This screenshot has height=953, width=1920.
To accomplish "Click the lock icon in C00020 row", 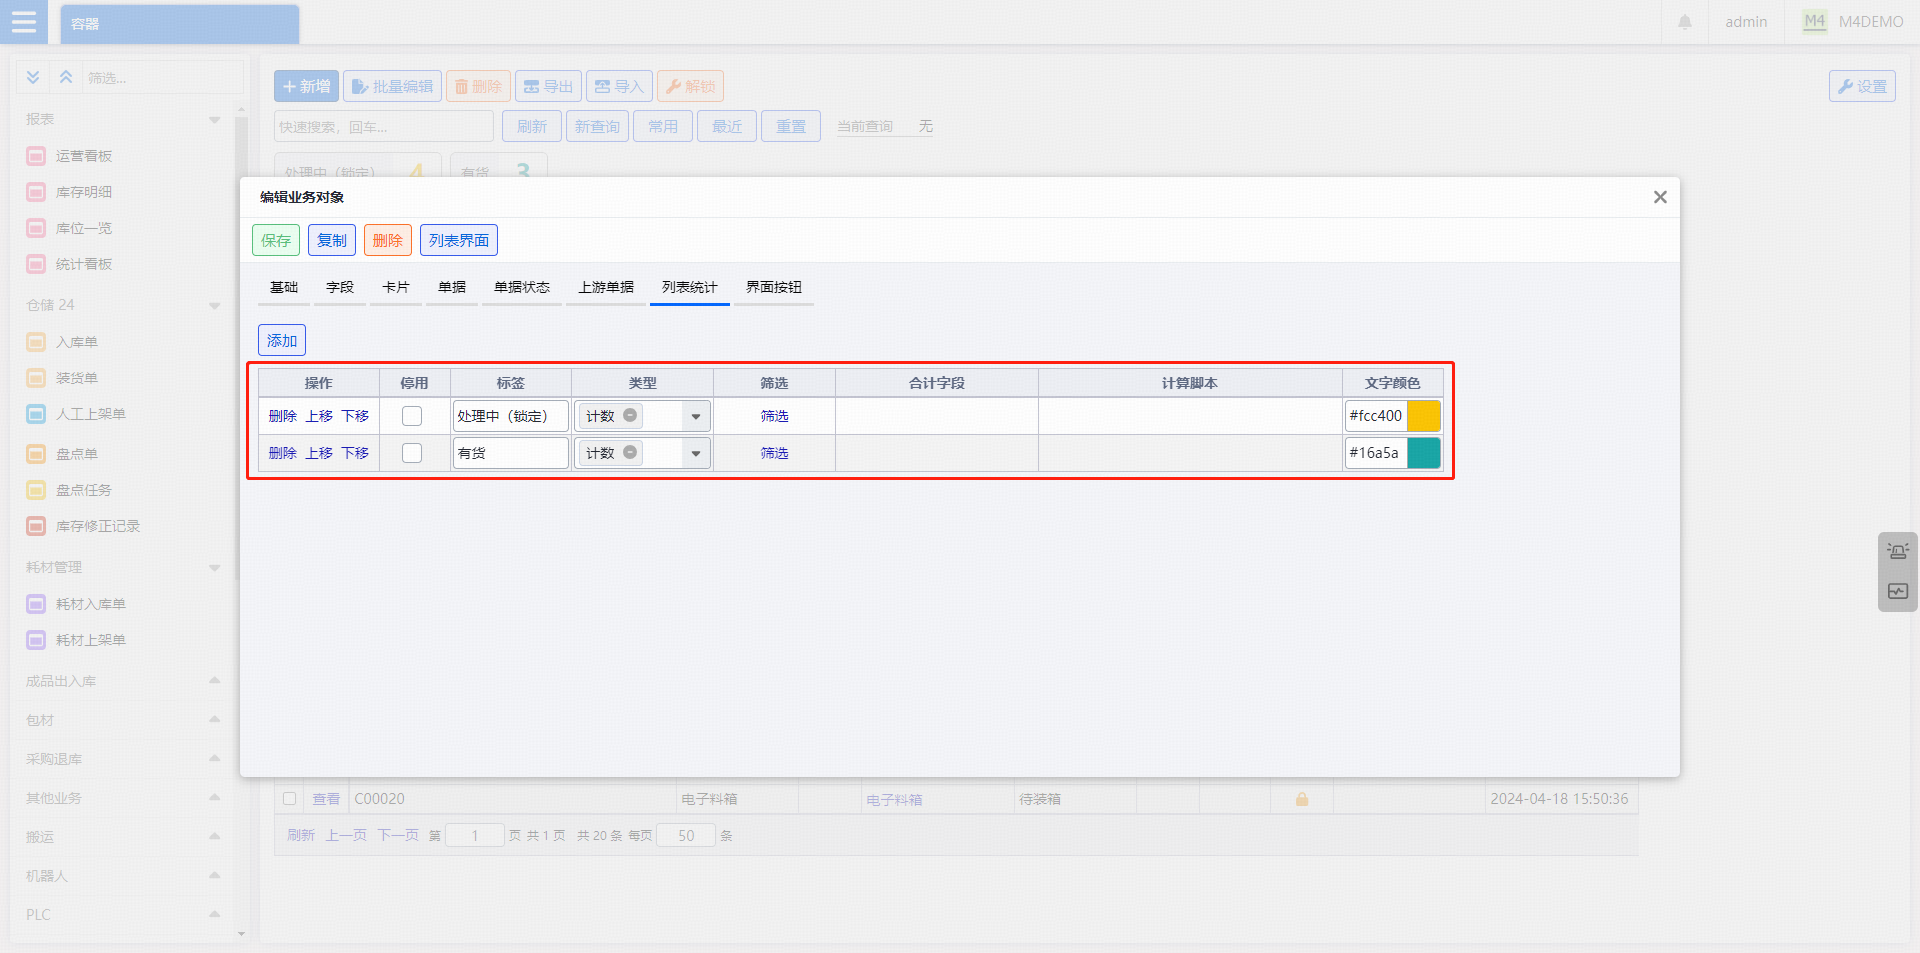I will pyautogui.click(x=1302, y=799).
